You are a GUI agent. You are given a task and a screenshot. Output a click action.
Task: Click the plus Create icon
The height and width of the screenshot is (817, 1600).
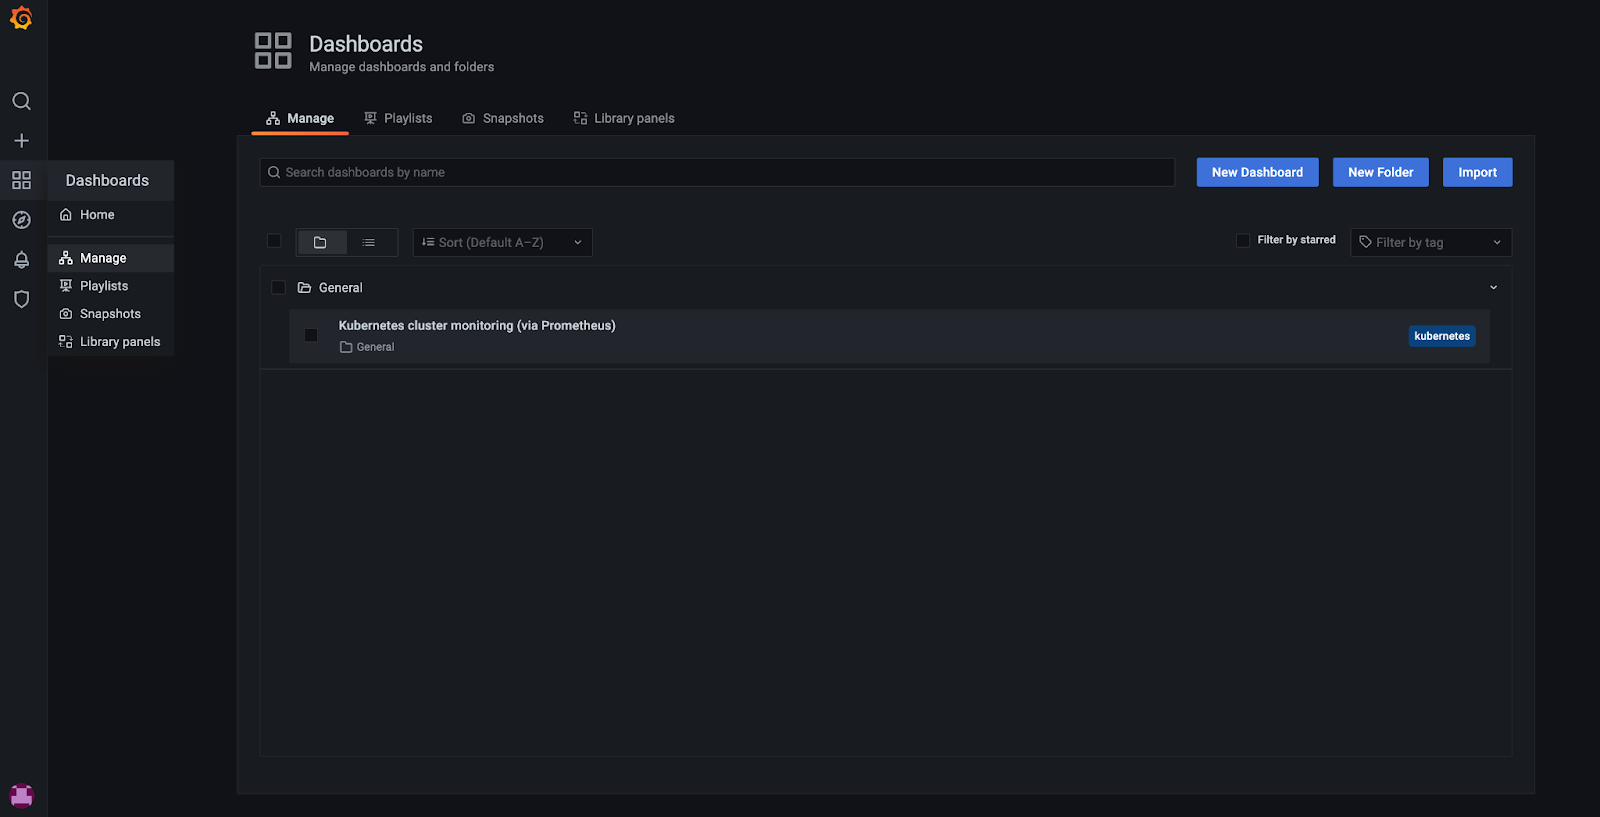tap(21, 141)
